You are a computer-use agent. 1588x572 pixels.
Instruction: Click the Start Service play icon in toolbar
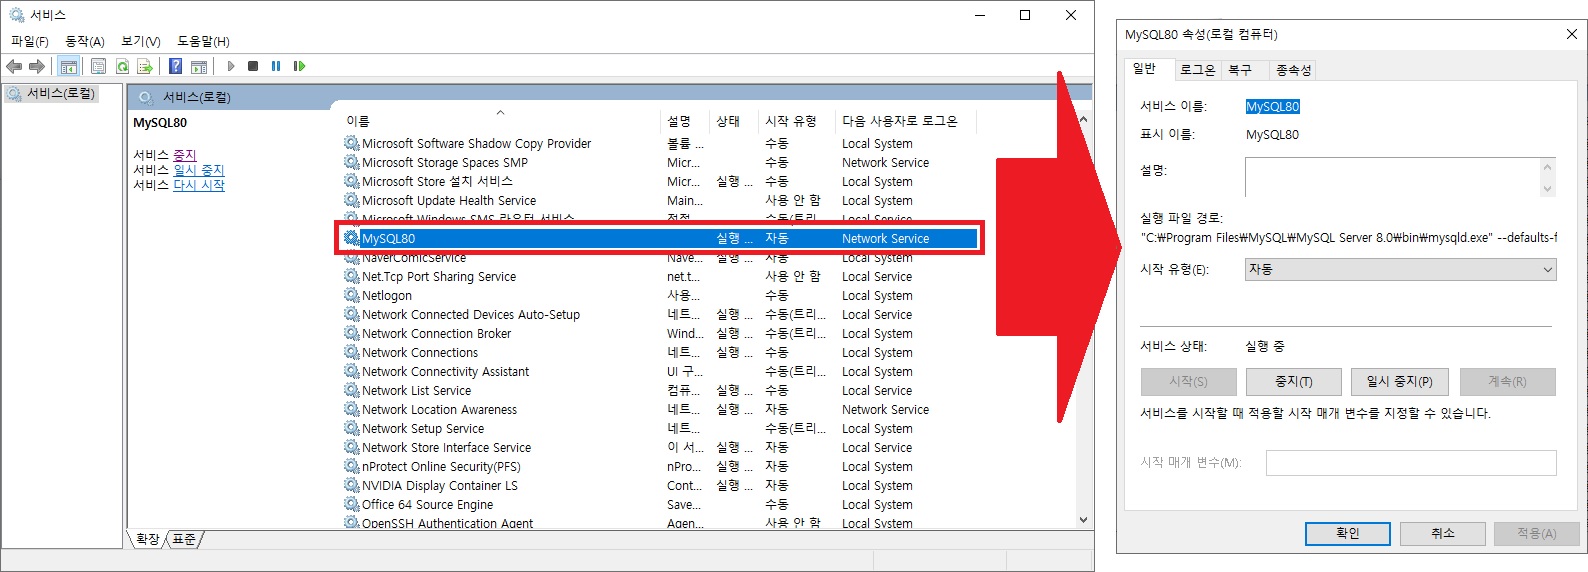tap(231, 66)
